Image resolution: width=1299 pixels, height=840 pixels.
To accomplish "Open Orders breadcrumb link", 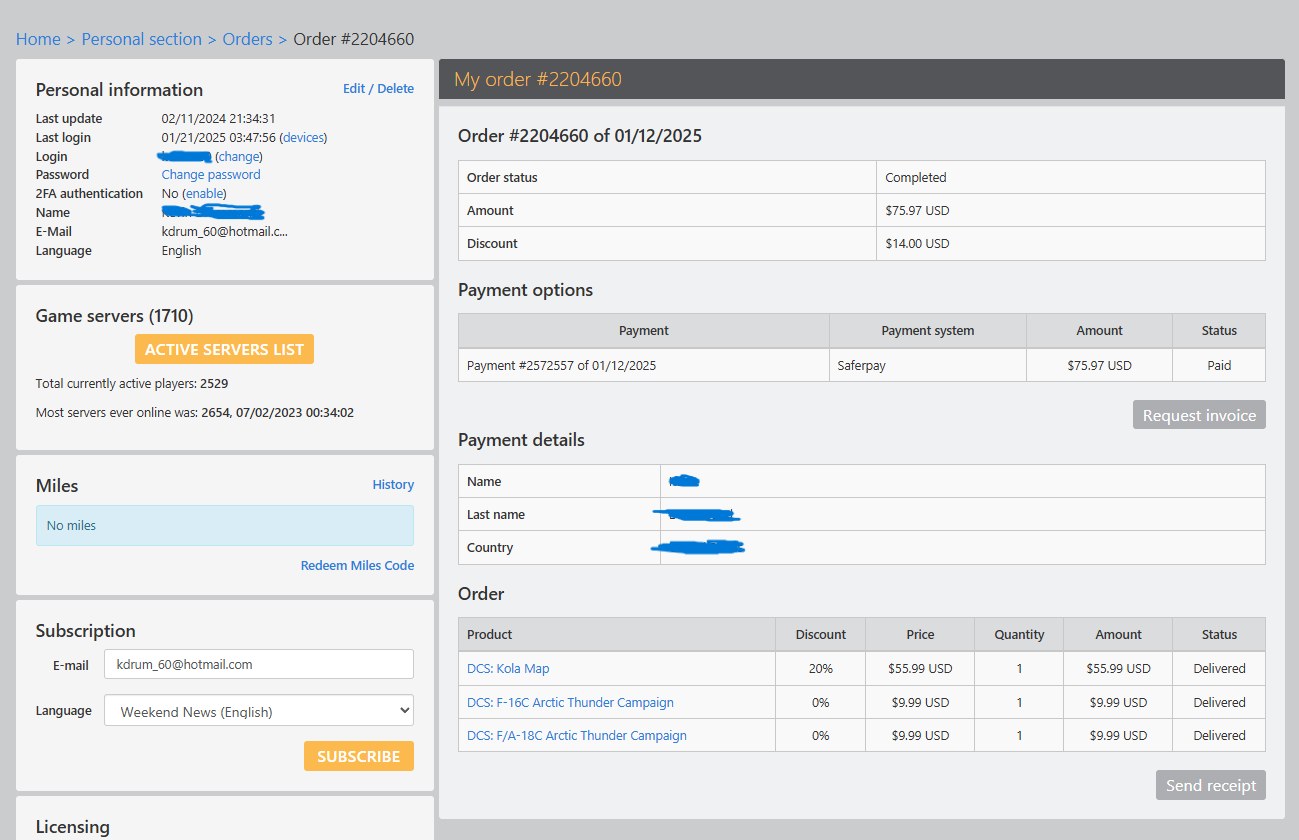I will tap(248, 39).
